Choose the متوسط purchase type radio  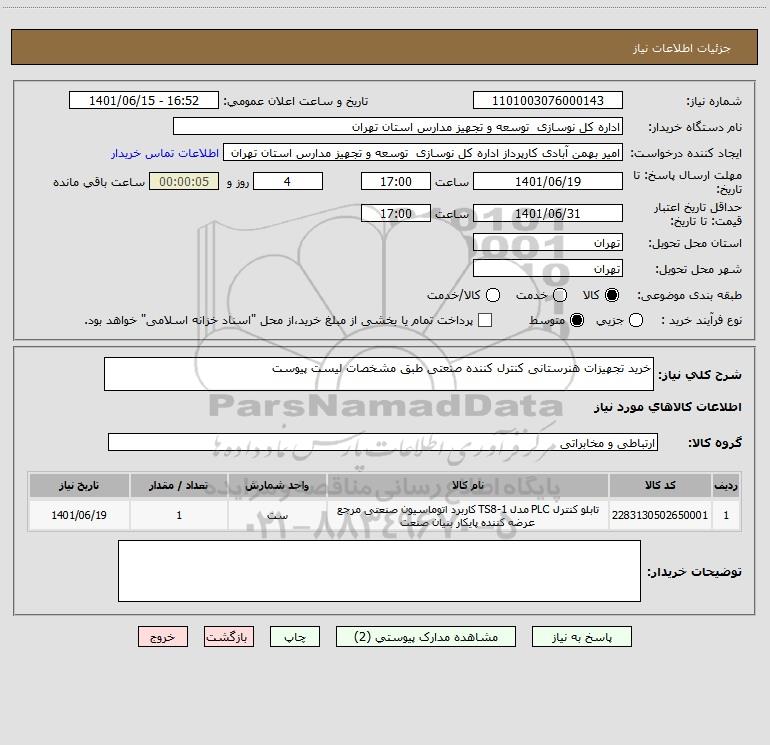577,320
